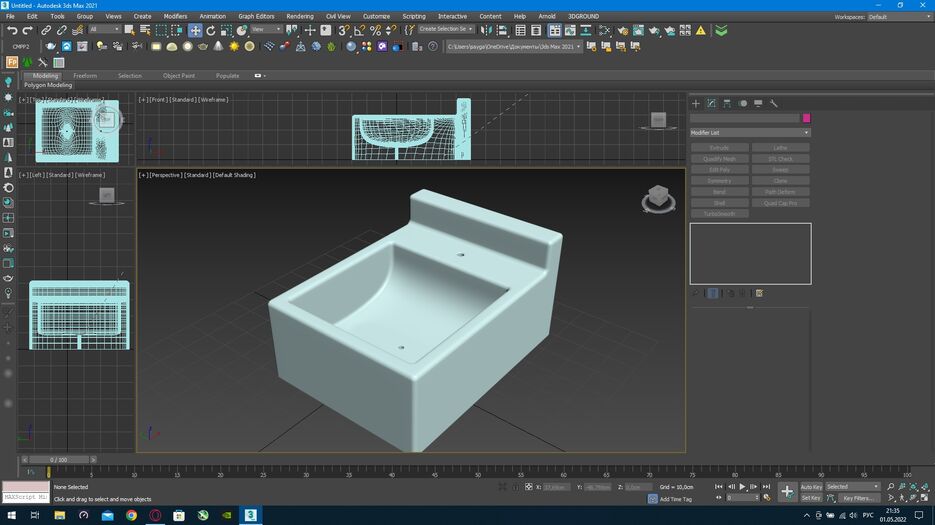935x525 pixels.
Task: Open the Rendering menu
Action: point(300,16)
